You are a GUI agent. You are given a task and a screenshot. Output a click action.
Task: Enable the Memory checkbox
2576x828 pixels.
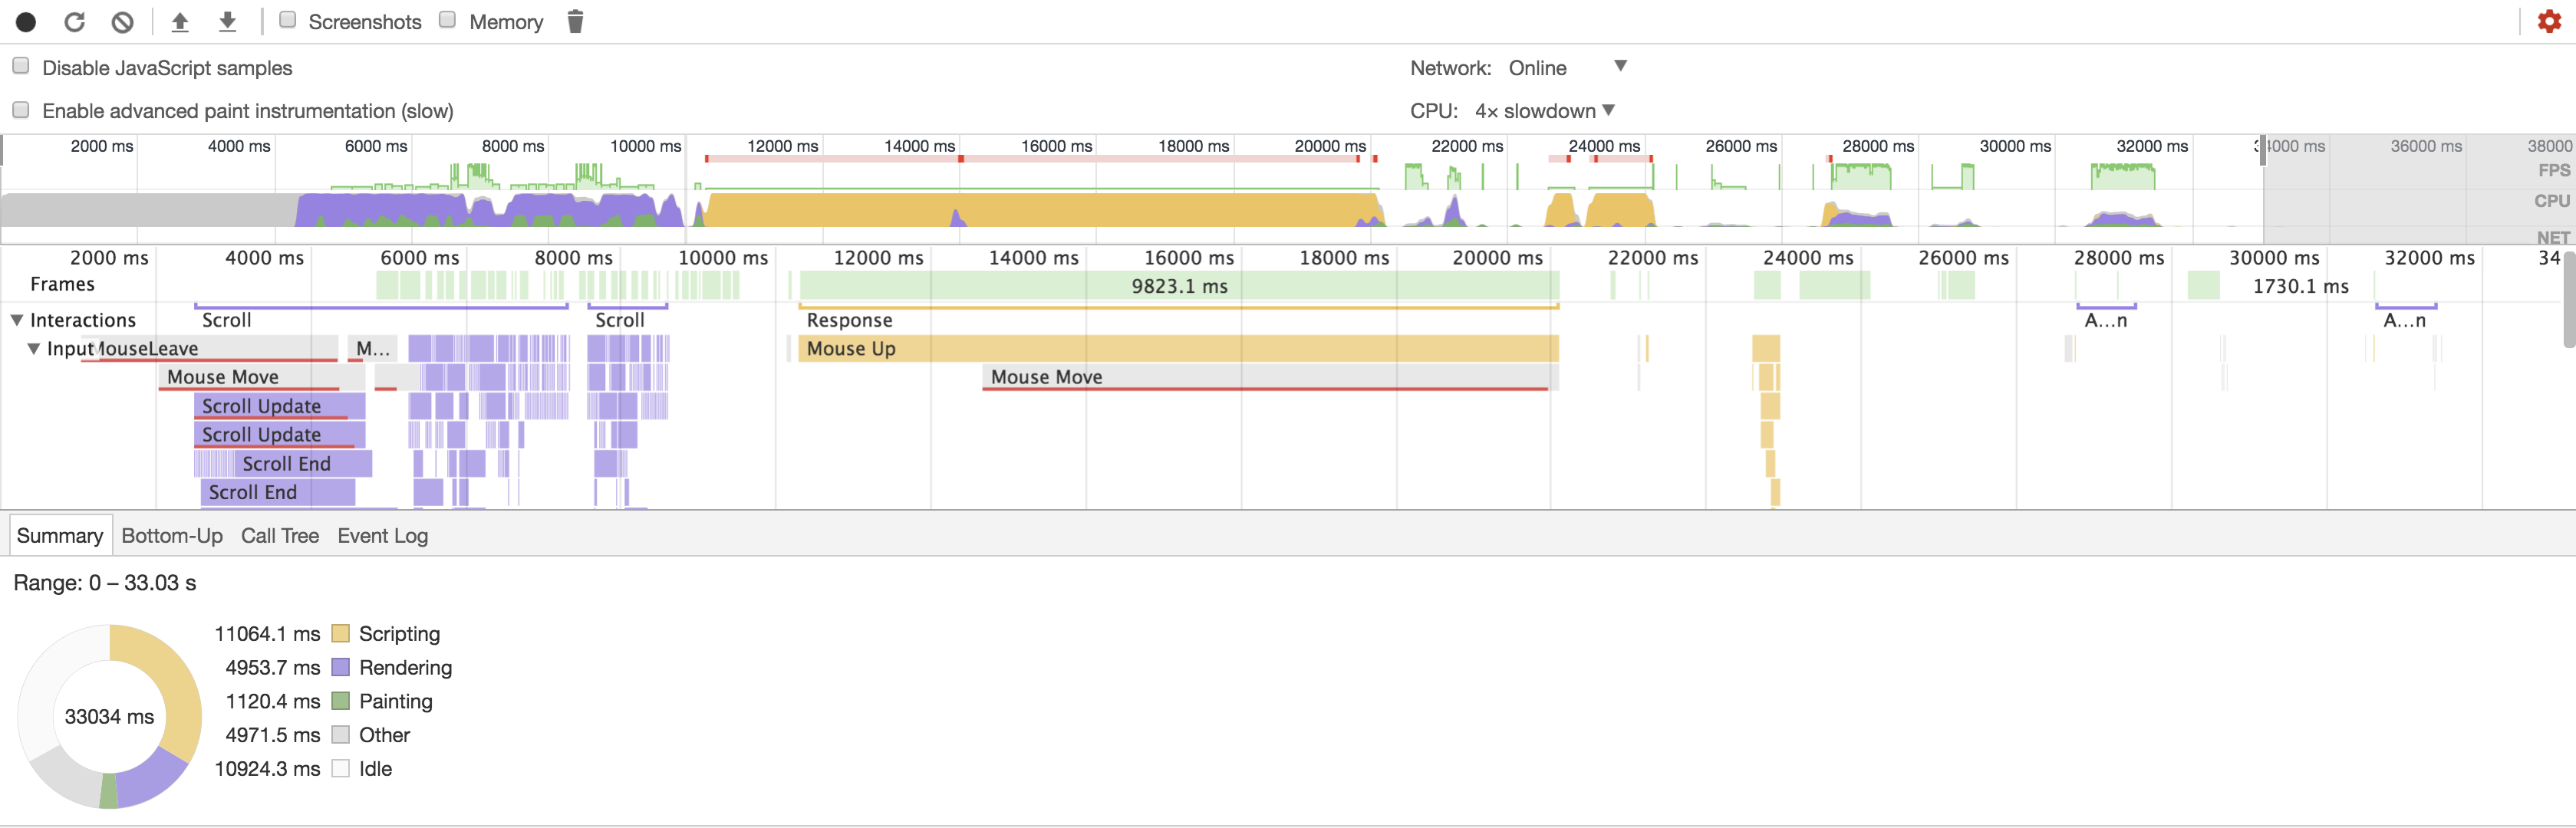448,20
